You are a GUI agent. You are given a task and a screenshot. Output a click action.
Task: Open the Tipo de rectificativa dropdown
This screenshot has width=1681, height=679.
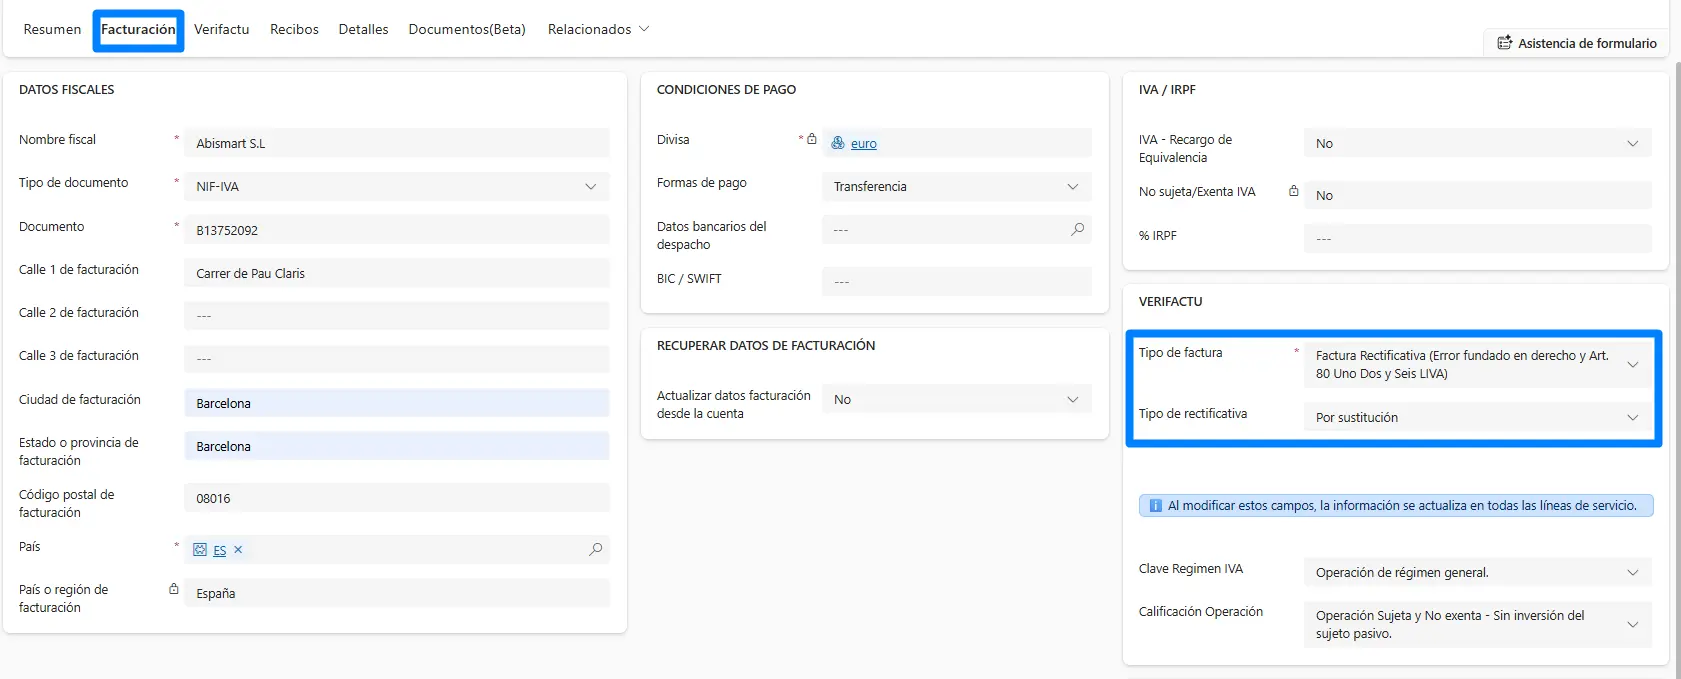(x=1632, y=417)
